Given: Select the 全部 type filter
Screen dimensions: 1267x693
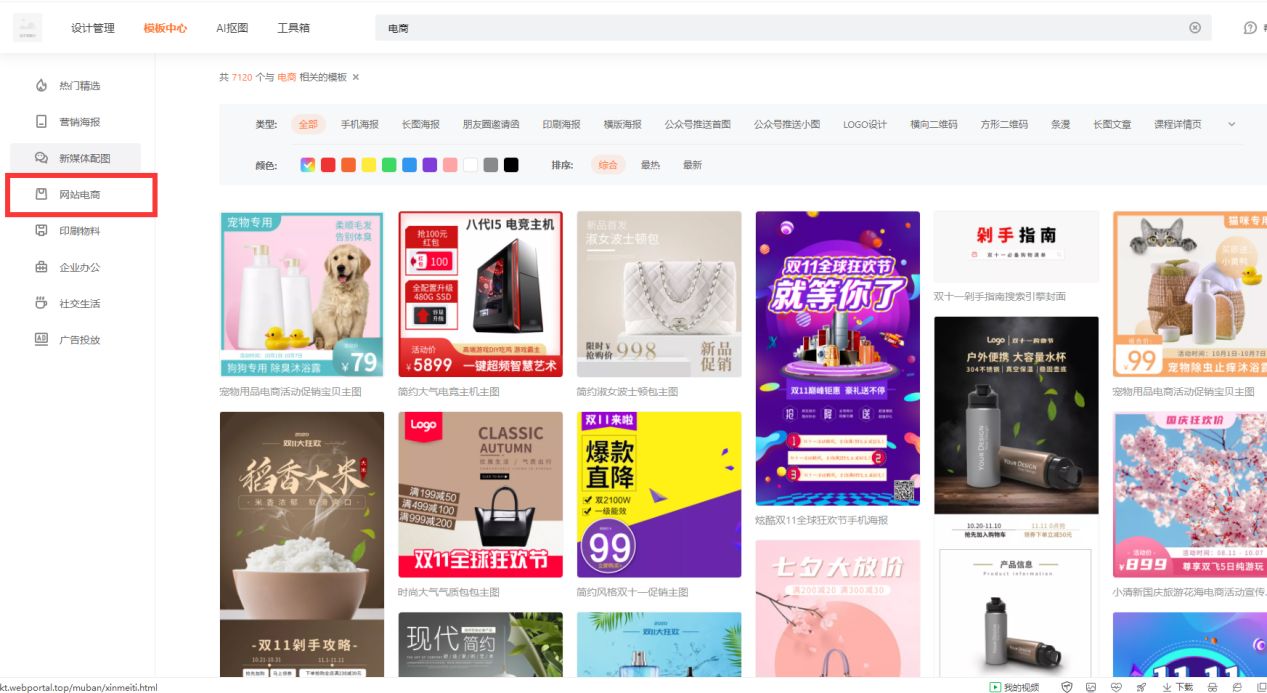Looking at the screenshot, I should tap(307, 125).
